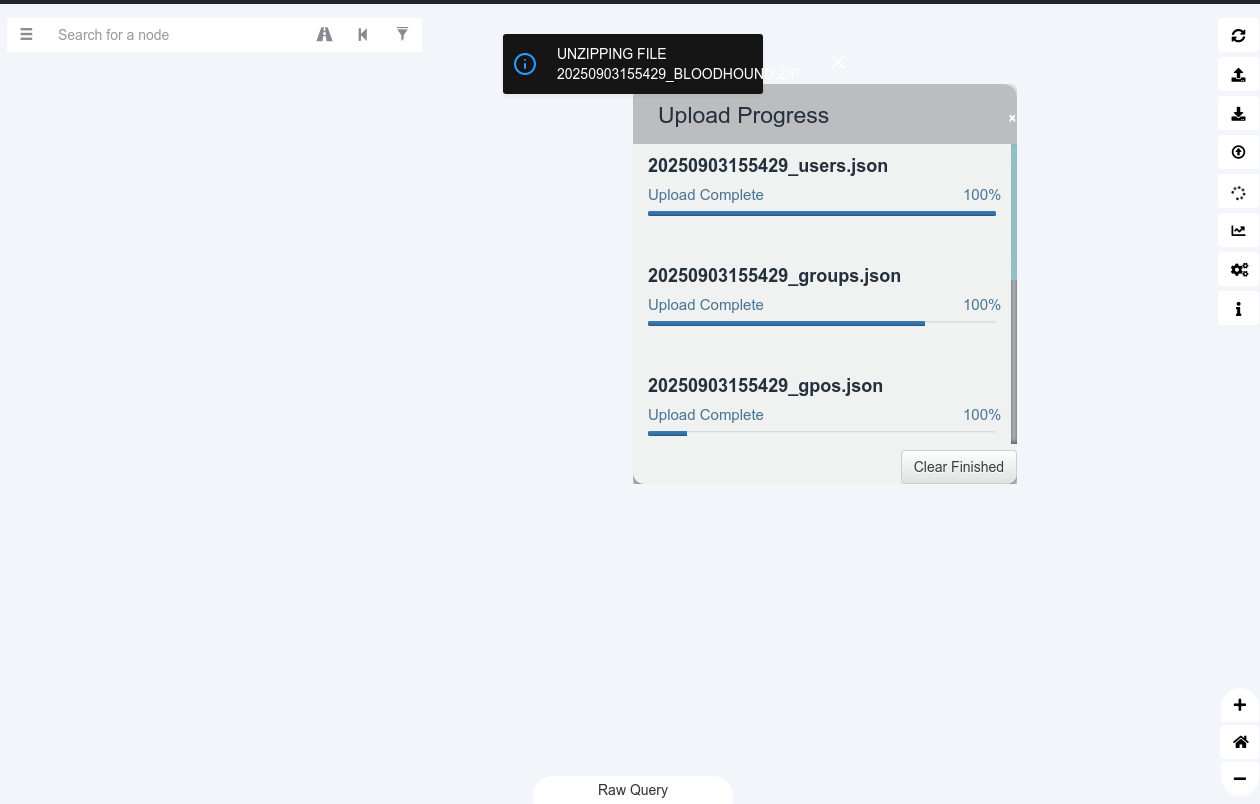1260x804 pixels.
Task: Open the upload data icon
Action: point(1238,152)
